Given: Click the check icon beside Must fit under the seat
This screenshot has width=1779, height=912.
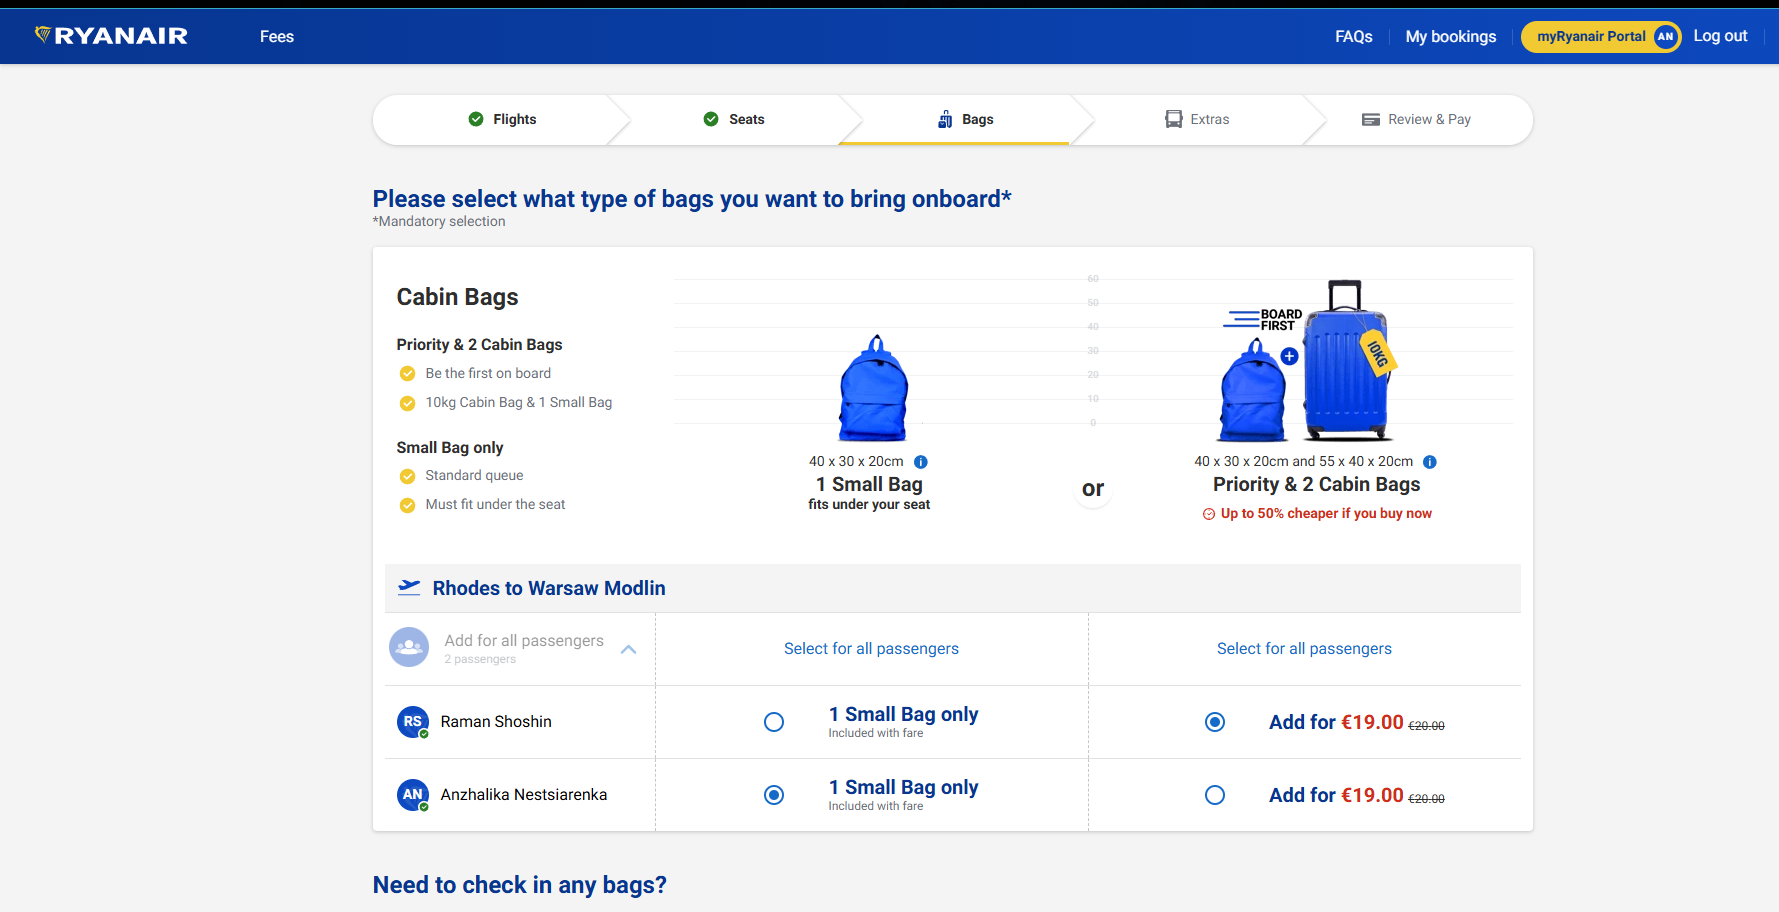Looking at the screenshot, I should point(407,505).
